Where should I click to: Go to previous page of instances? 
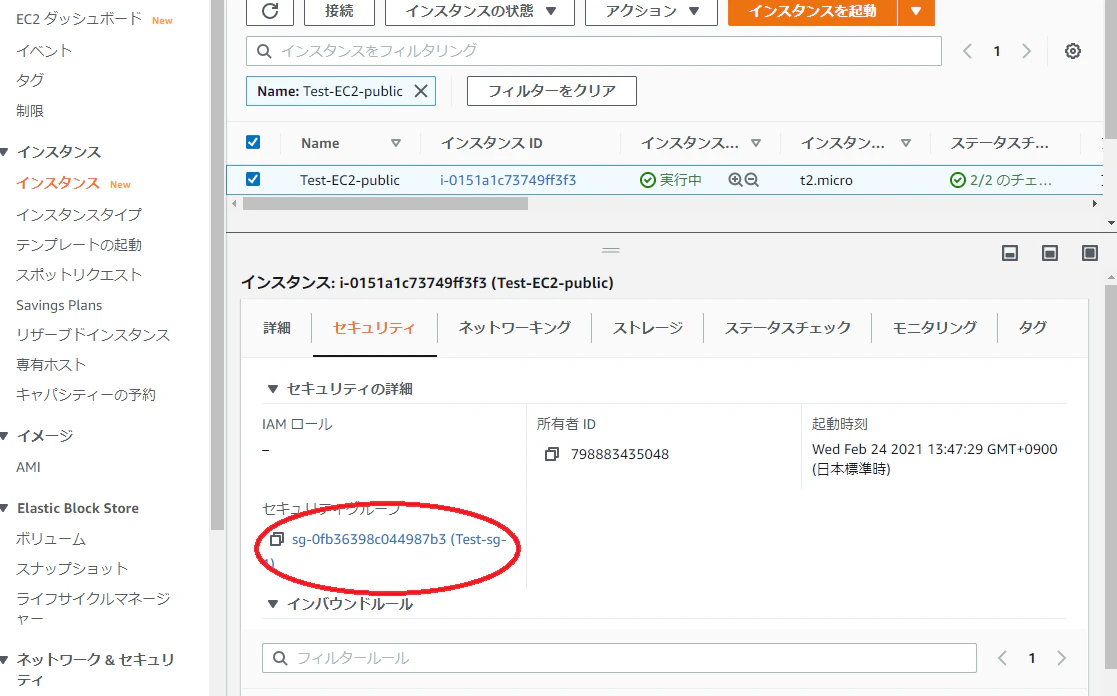point(967,51)
